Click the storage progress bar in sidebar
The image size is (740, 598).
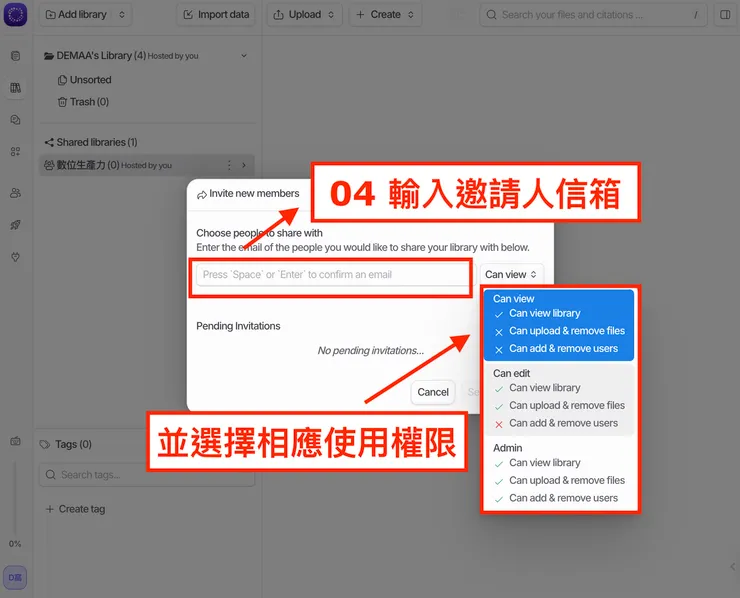pyautogui.click(x=15, y=498)
